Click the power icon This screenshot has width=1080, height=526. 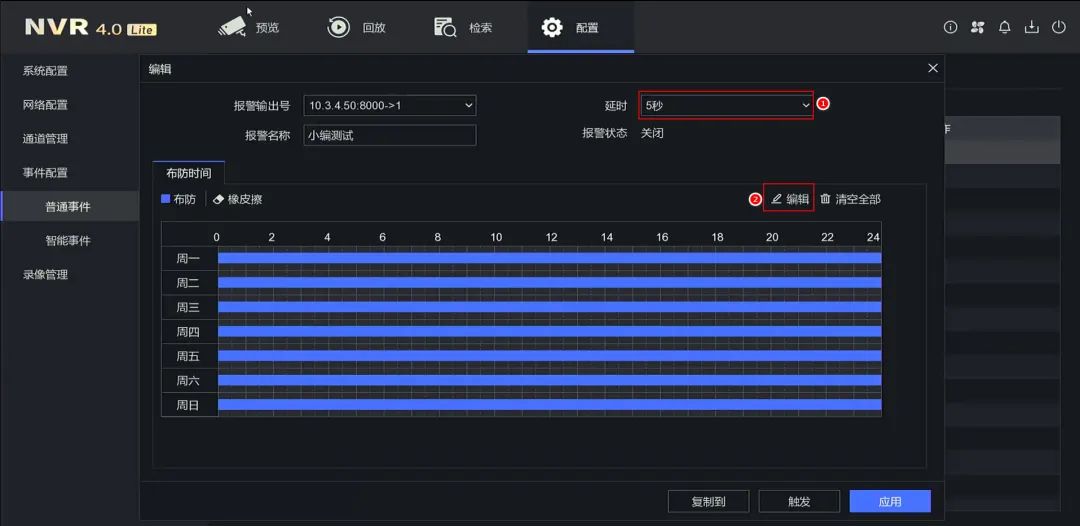coord(1059,27)
